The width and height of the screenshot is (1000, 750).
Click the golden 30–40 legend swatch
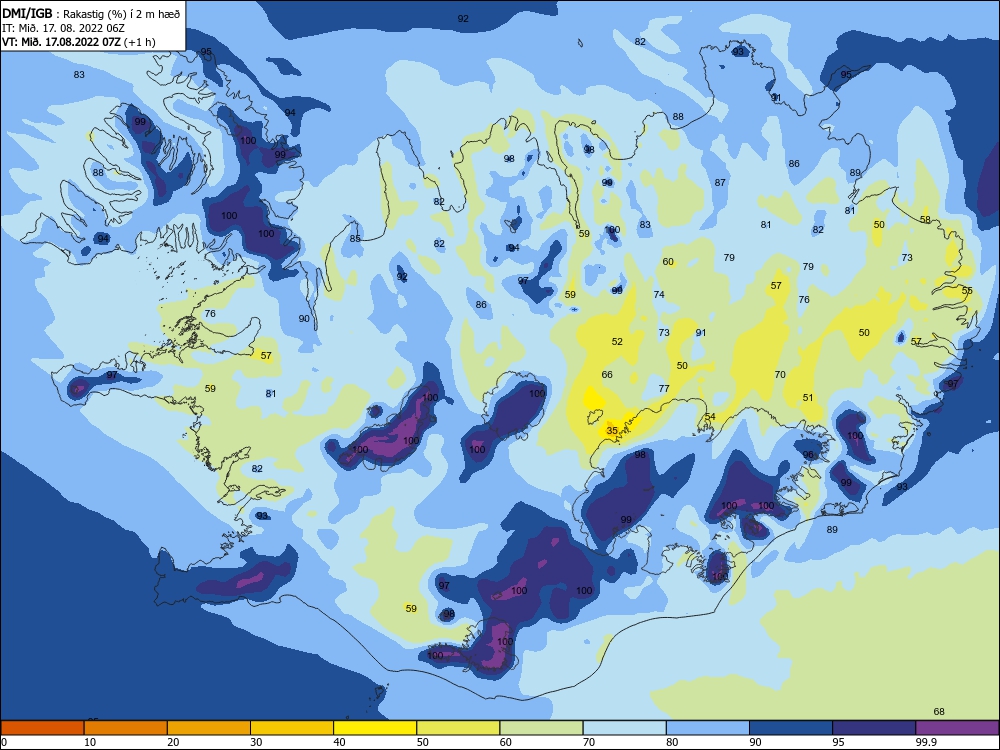[x=292, y=728]
